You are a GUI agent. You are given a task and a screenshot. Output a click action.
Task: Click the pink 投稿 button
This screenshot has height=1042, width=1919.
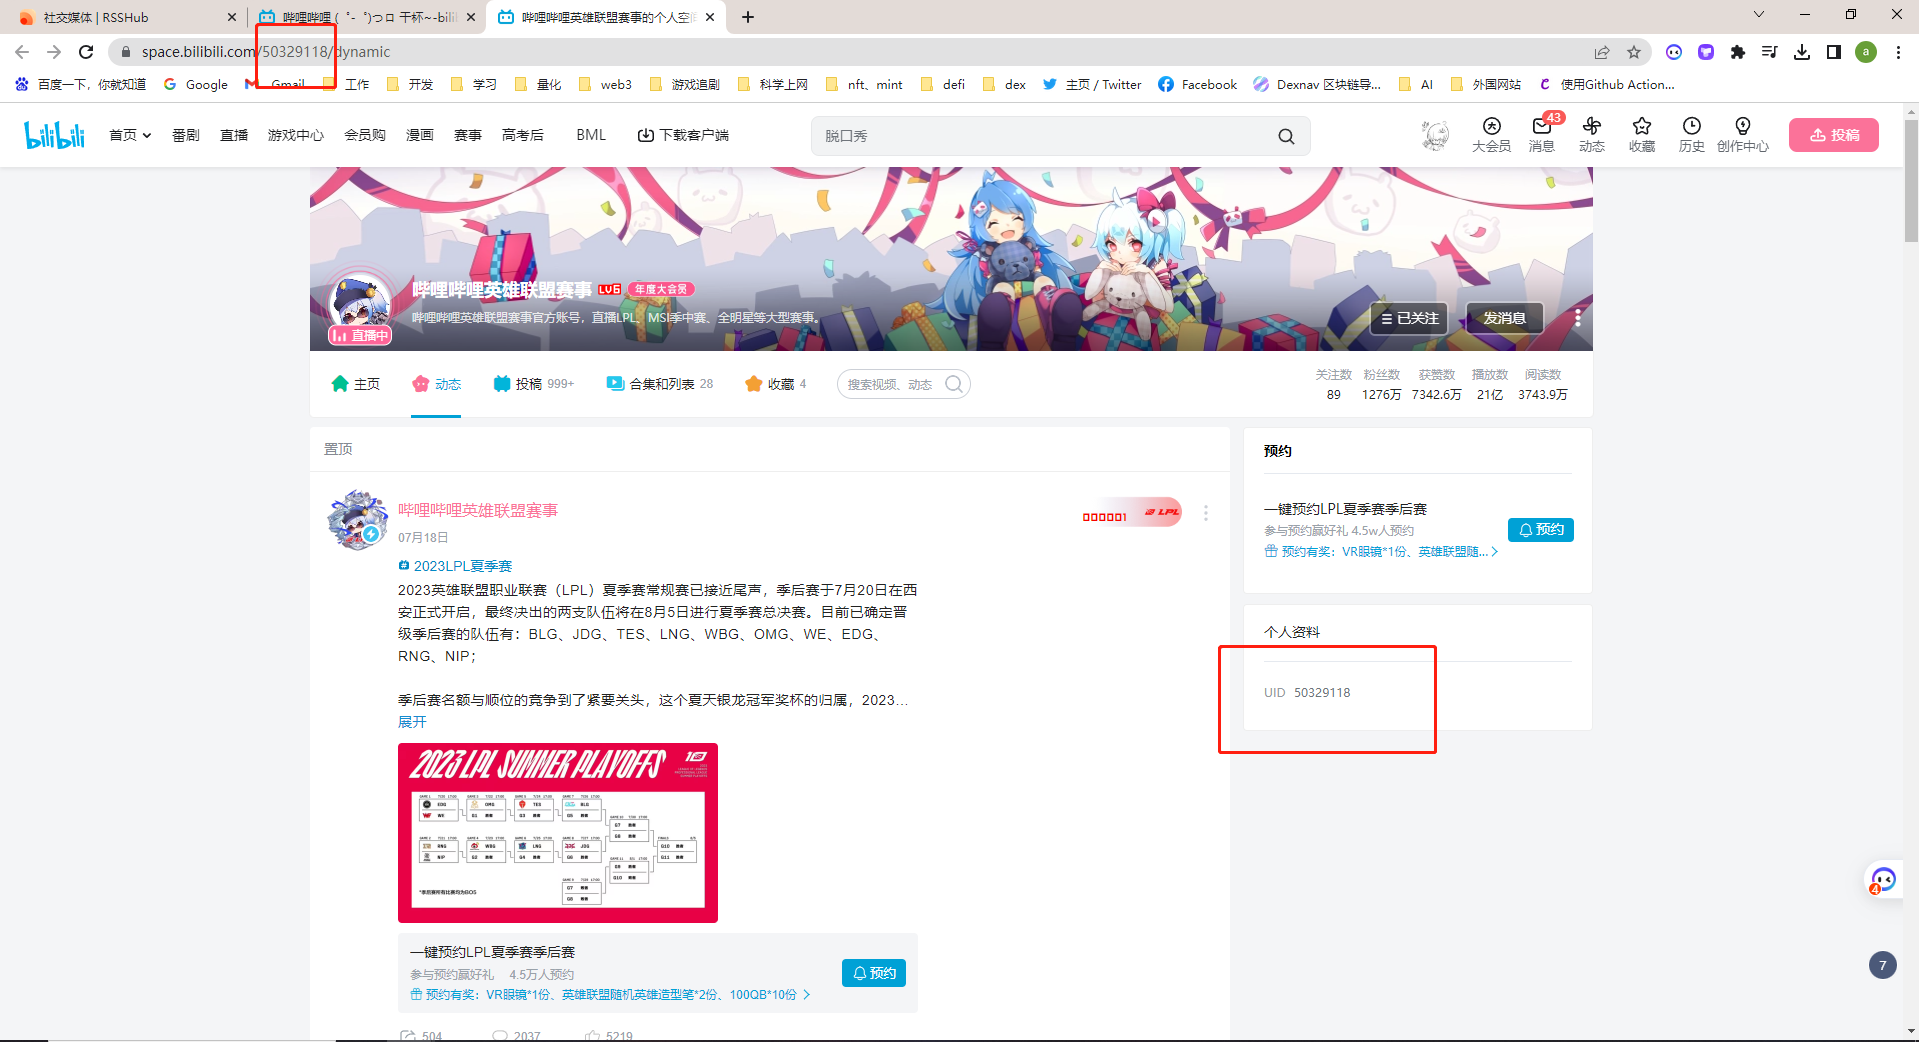pyautogui.click(x=1834, y=135)
